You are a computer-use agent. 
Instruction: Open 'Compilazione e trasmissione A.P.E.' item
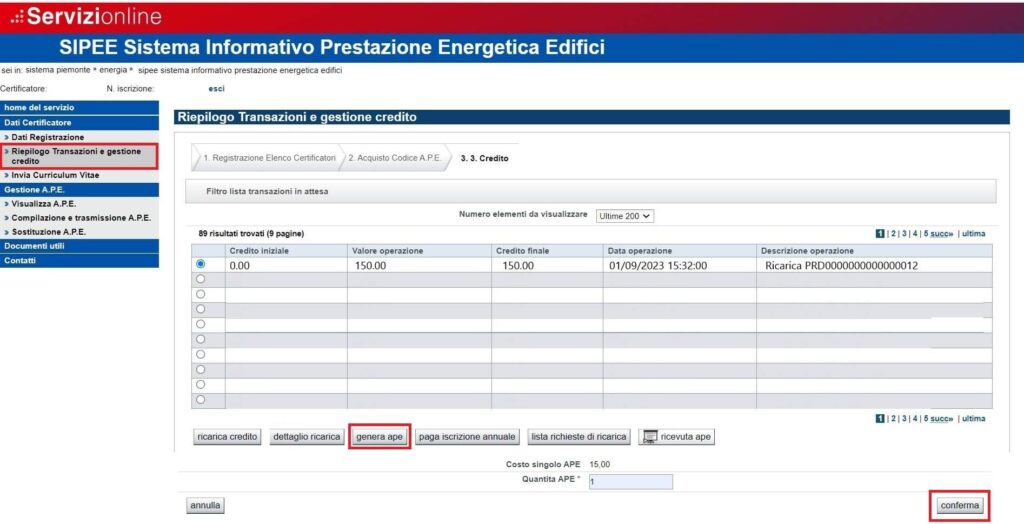80,218
